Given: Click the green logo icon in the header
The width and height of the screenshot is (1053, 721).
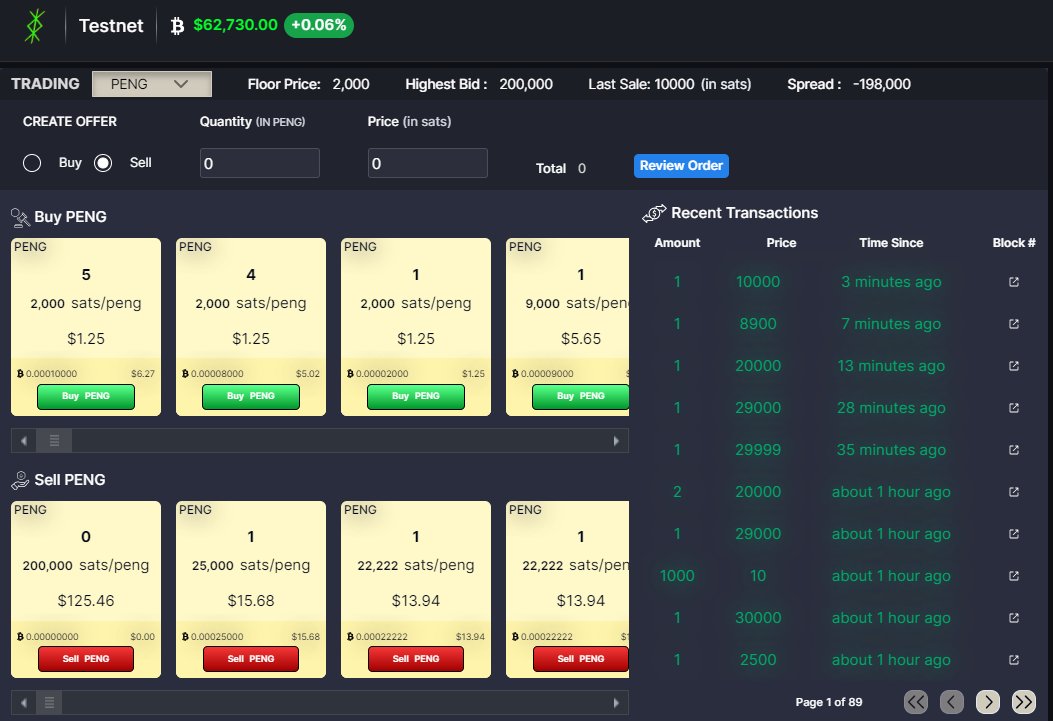Looking at the screenshot, I should (34, 26).
